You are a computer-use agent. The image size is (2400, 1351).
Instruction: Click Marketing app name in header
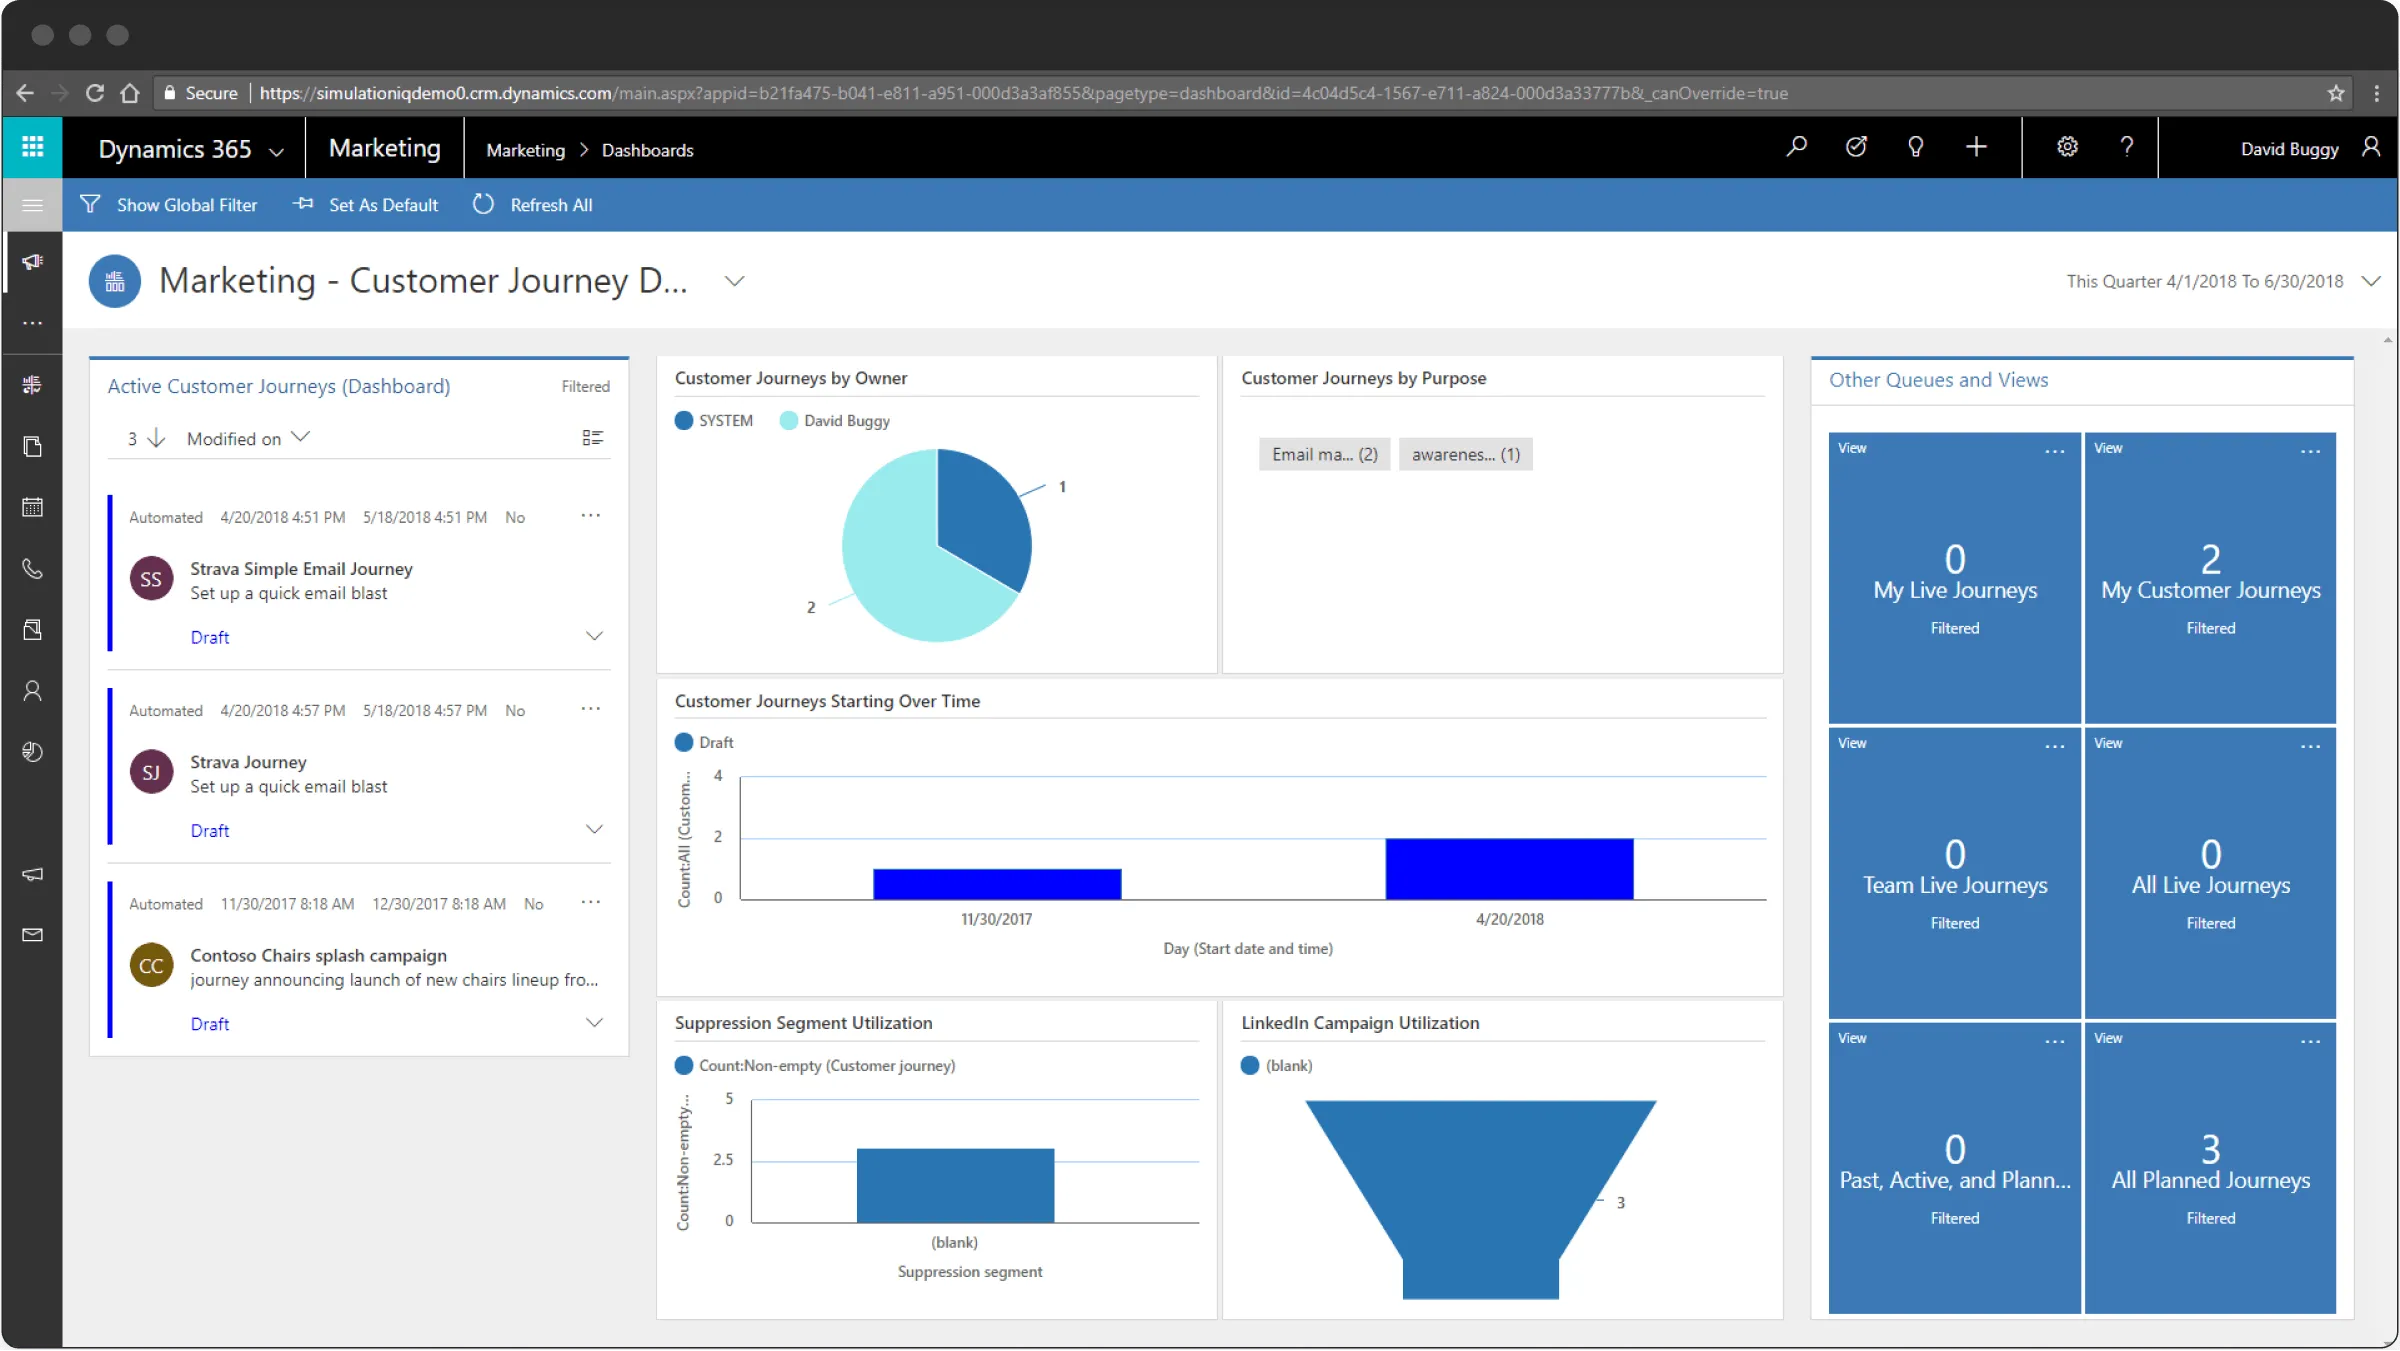pos(384,148)
